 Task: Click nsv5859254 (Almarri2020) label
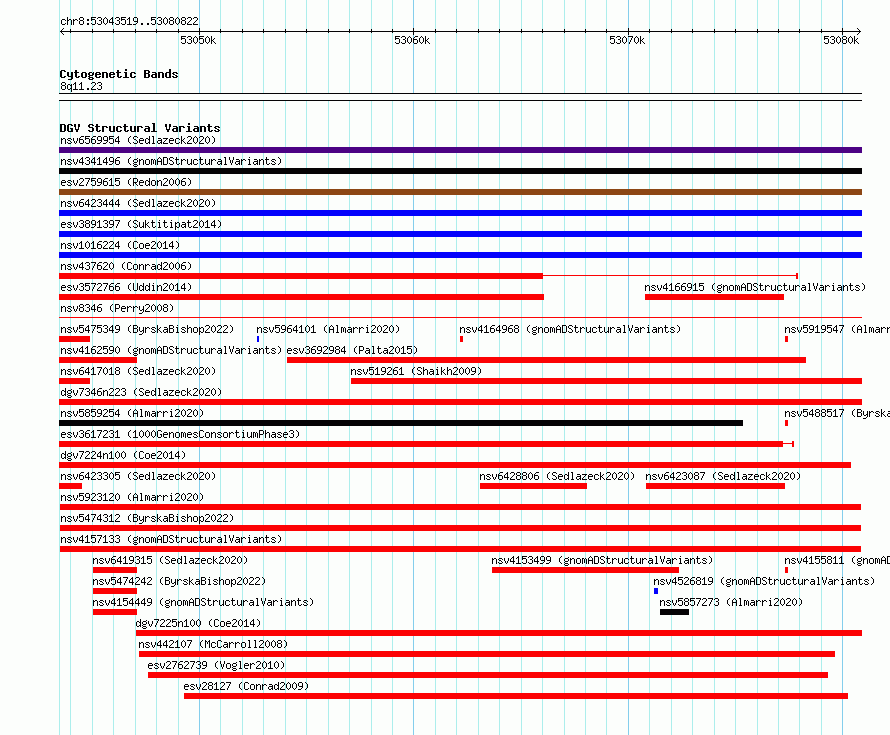coord(132,413)
